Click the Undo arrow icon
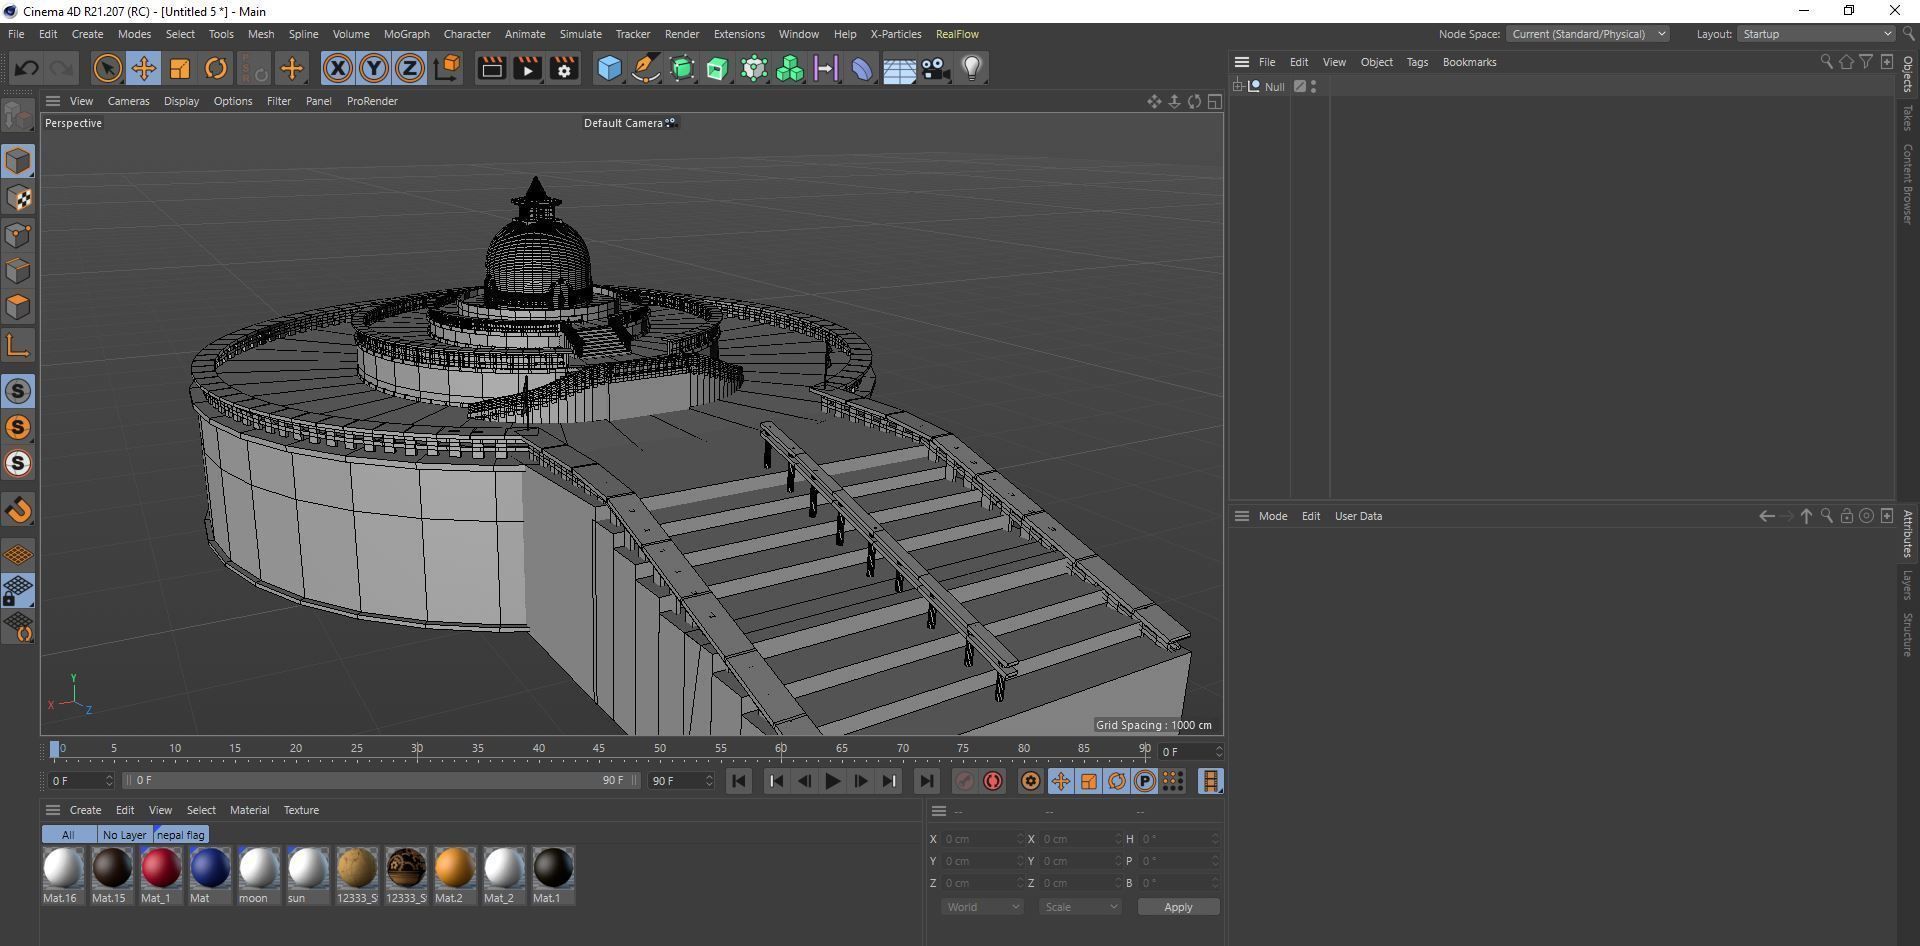 [x=27, y=68]
